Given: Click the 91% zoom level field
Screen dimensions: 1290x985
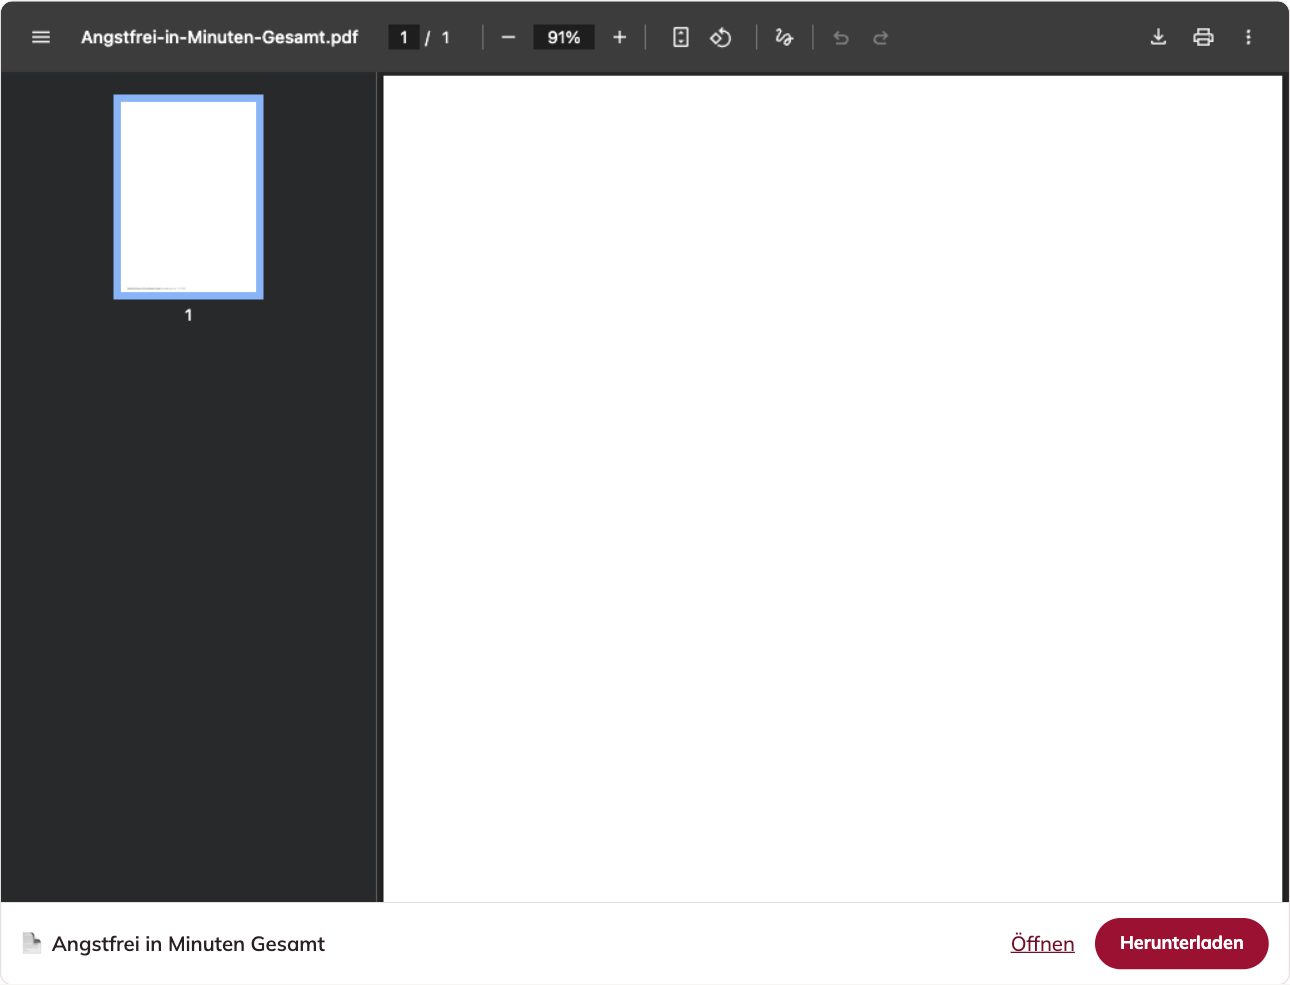Looking at the screenshot, I should pyautogui.click(x=564, y=37).
